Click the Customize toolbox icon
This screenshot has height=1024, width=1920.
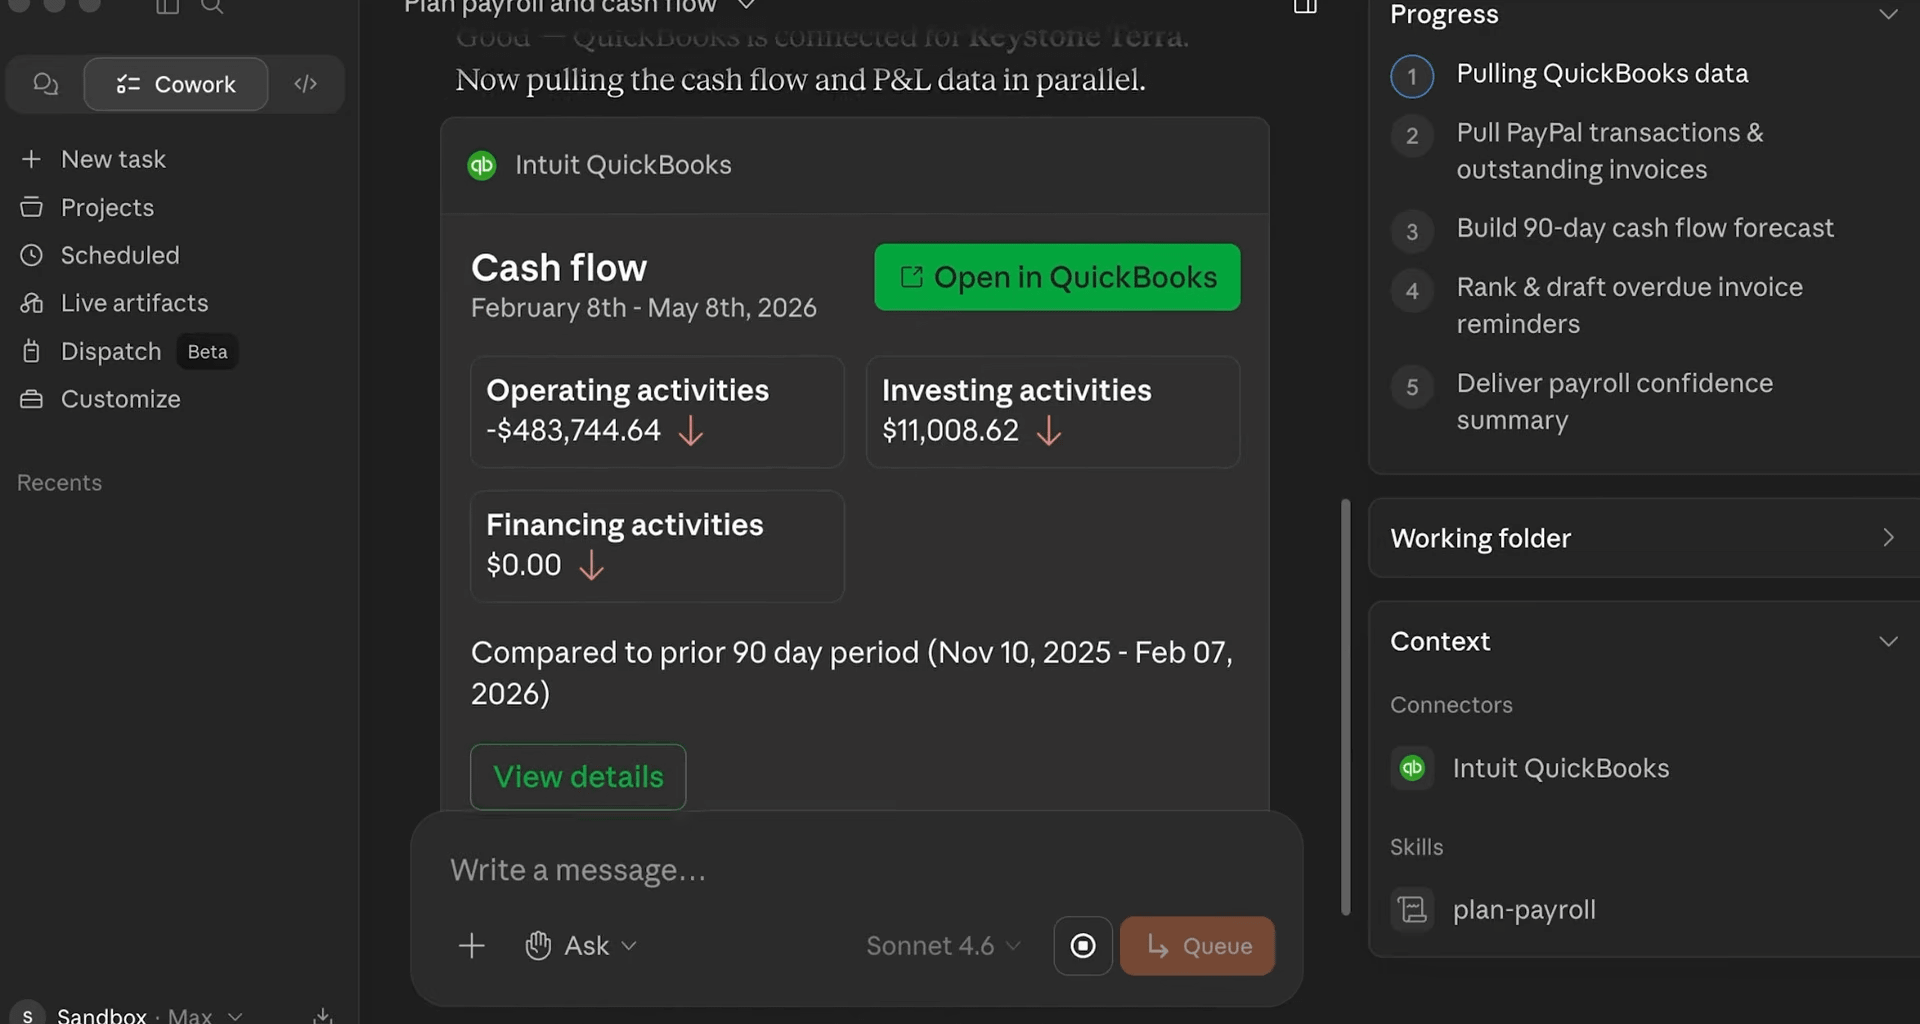(31, 399)
